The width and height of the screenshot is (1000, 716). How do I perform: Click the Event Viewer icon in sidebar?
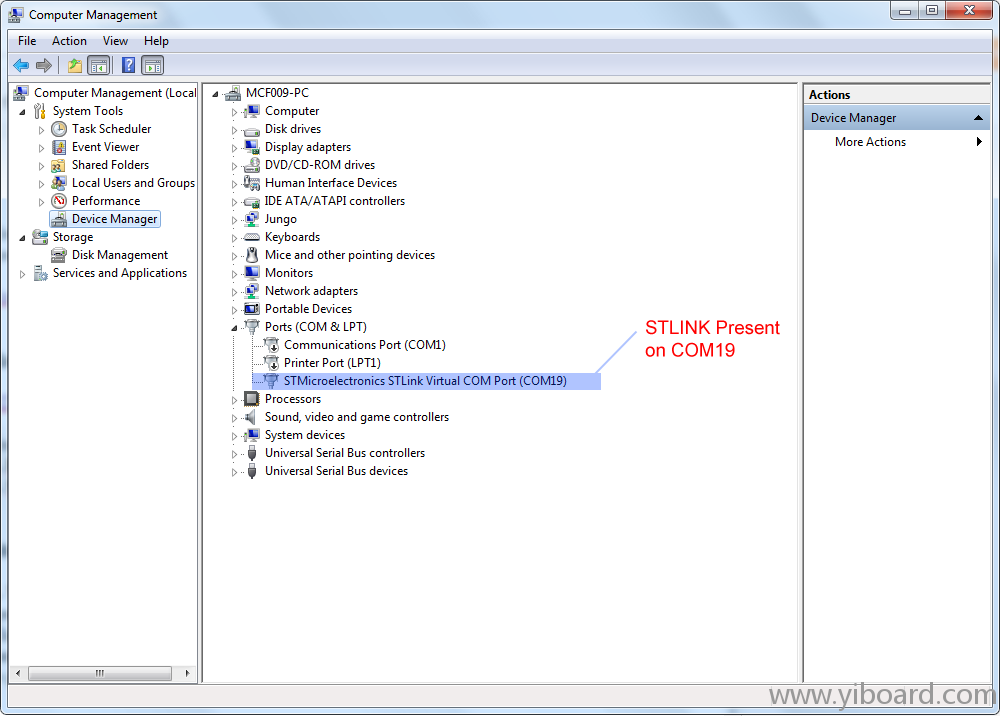click(59, 147)
